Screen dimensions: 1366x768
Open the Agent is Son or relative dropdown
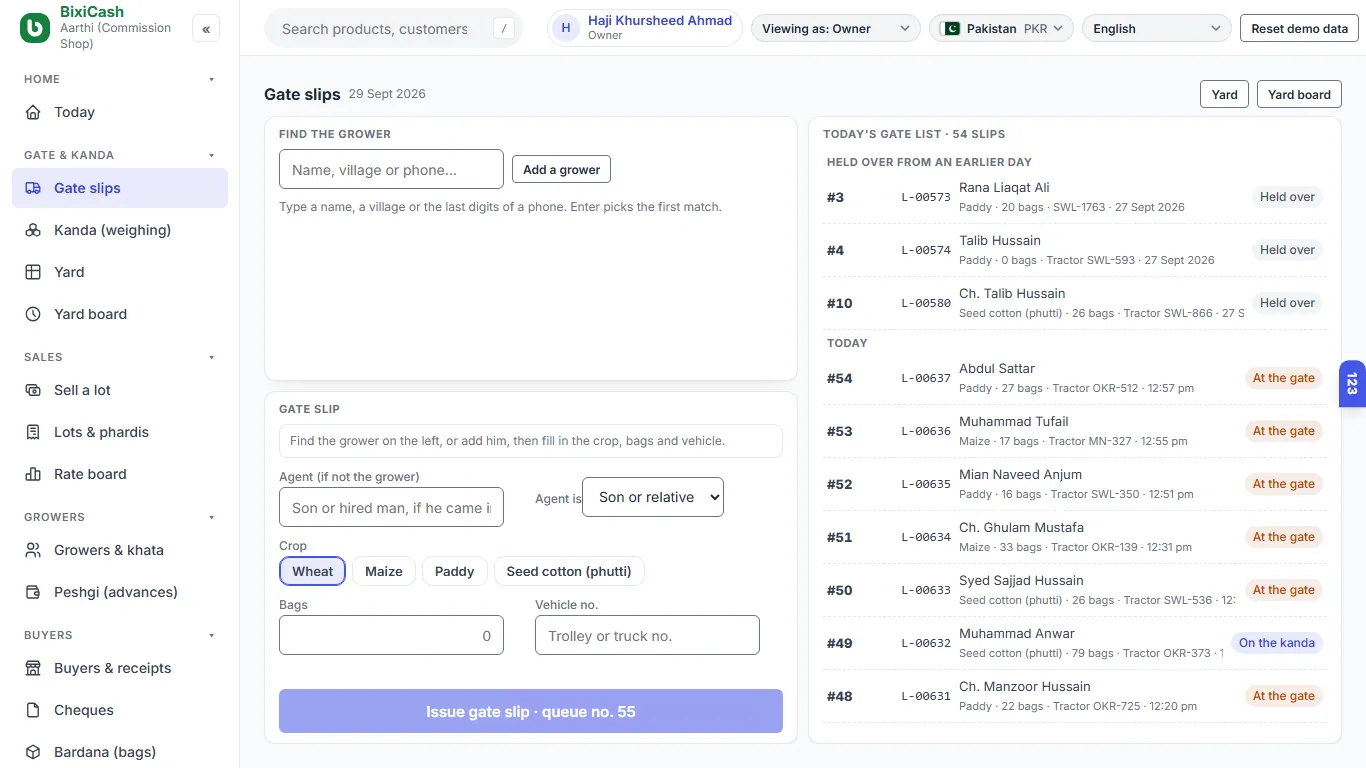pos(653,497)
